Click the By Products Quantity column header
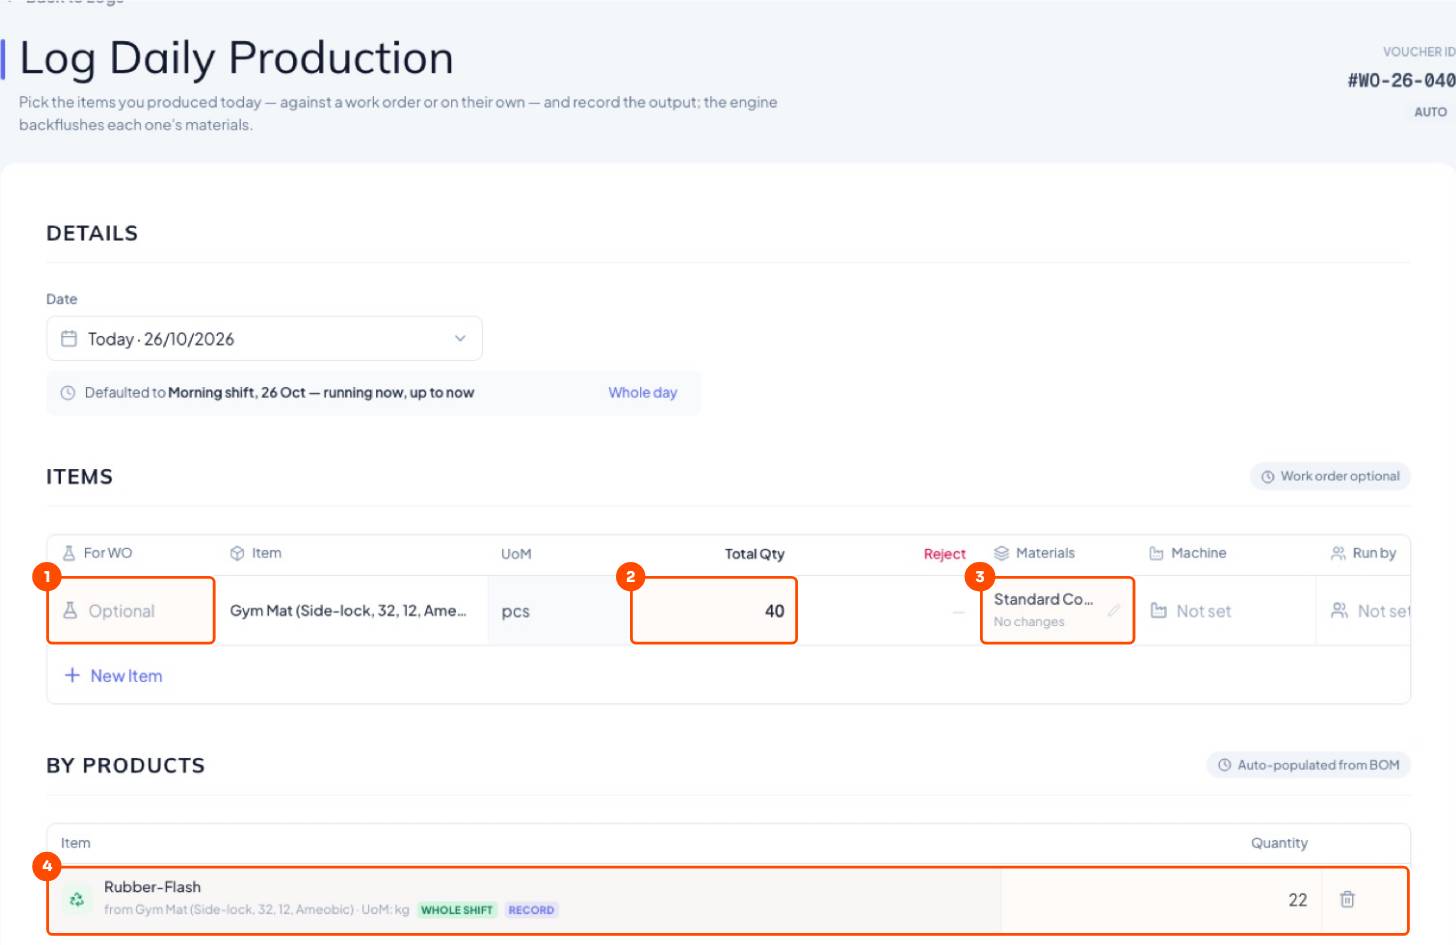 point(1279,844)
